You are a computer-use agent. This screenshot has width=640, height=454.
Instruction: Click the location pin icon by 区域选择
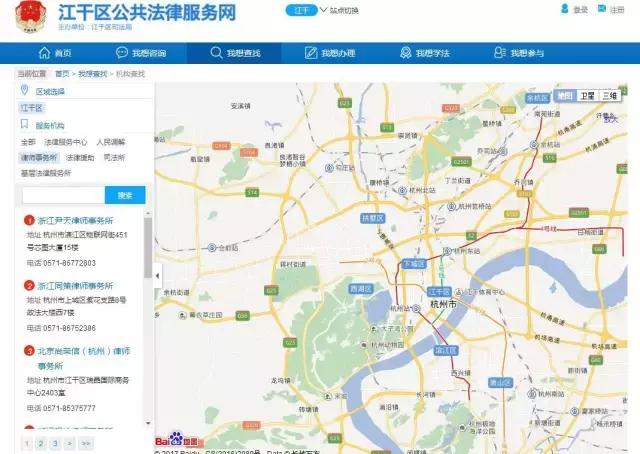[x=24, y=90]
